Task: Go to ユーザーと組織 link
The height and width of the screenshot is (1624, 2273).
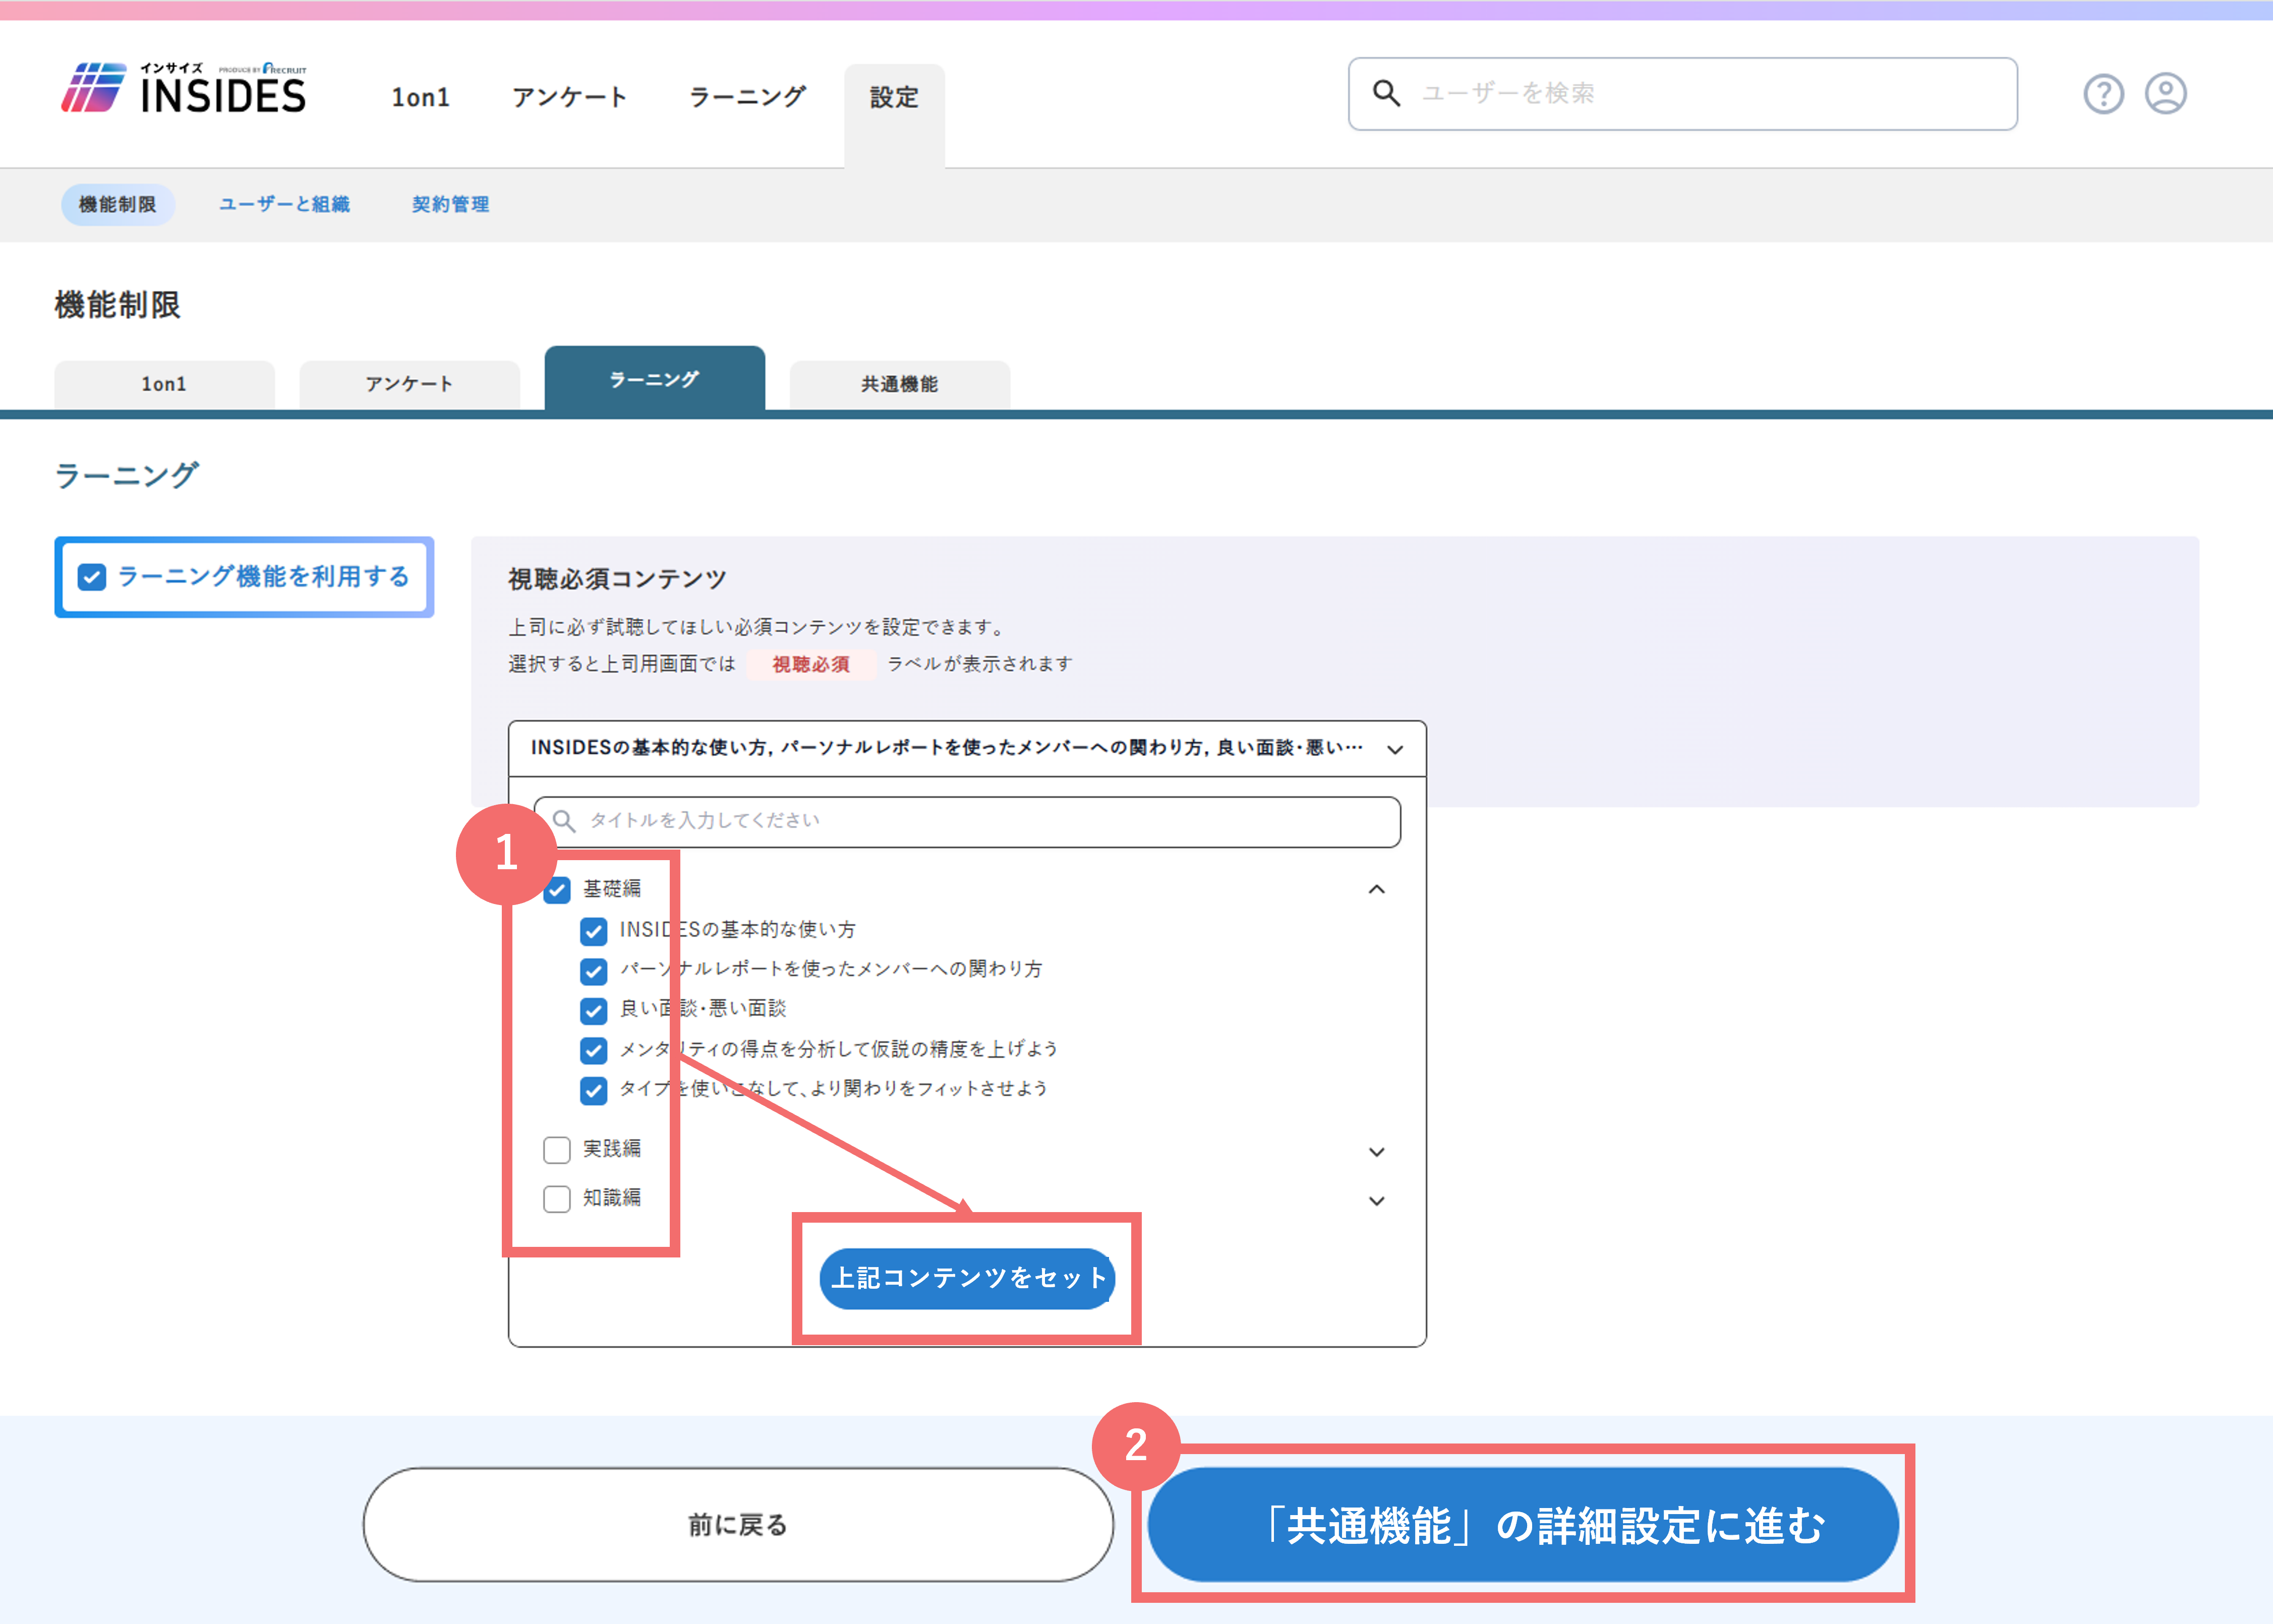Action: (x=285, y=204)
